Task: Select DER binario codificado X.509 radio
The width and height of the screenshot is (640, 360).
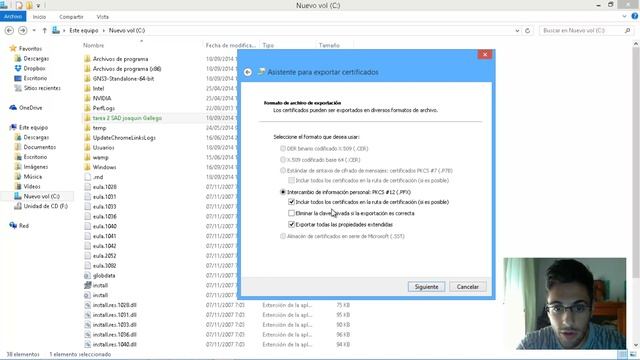Action: [x=283, y=149]
